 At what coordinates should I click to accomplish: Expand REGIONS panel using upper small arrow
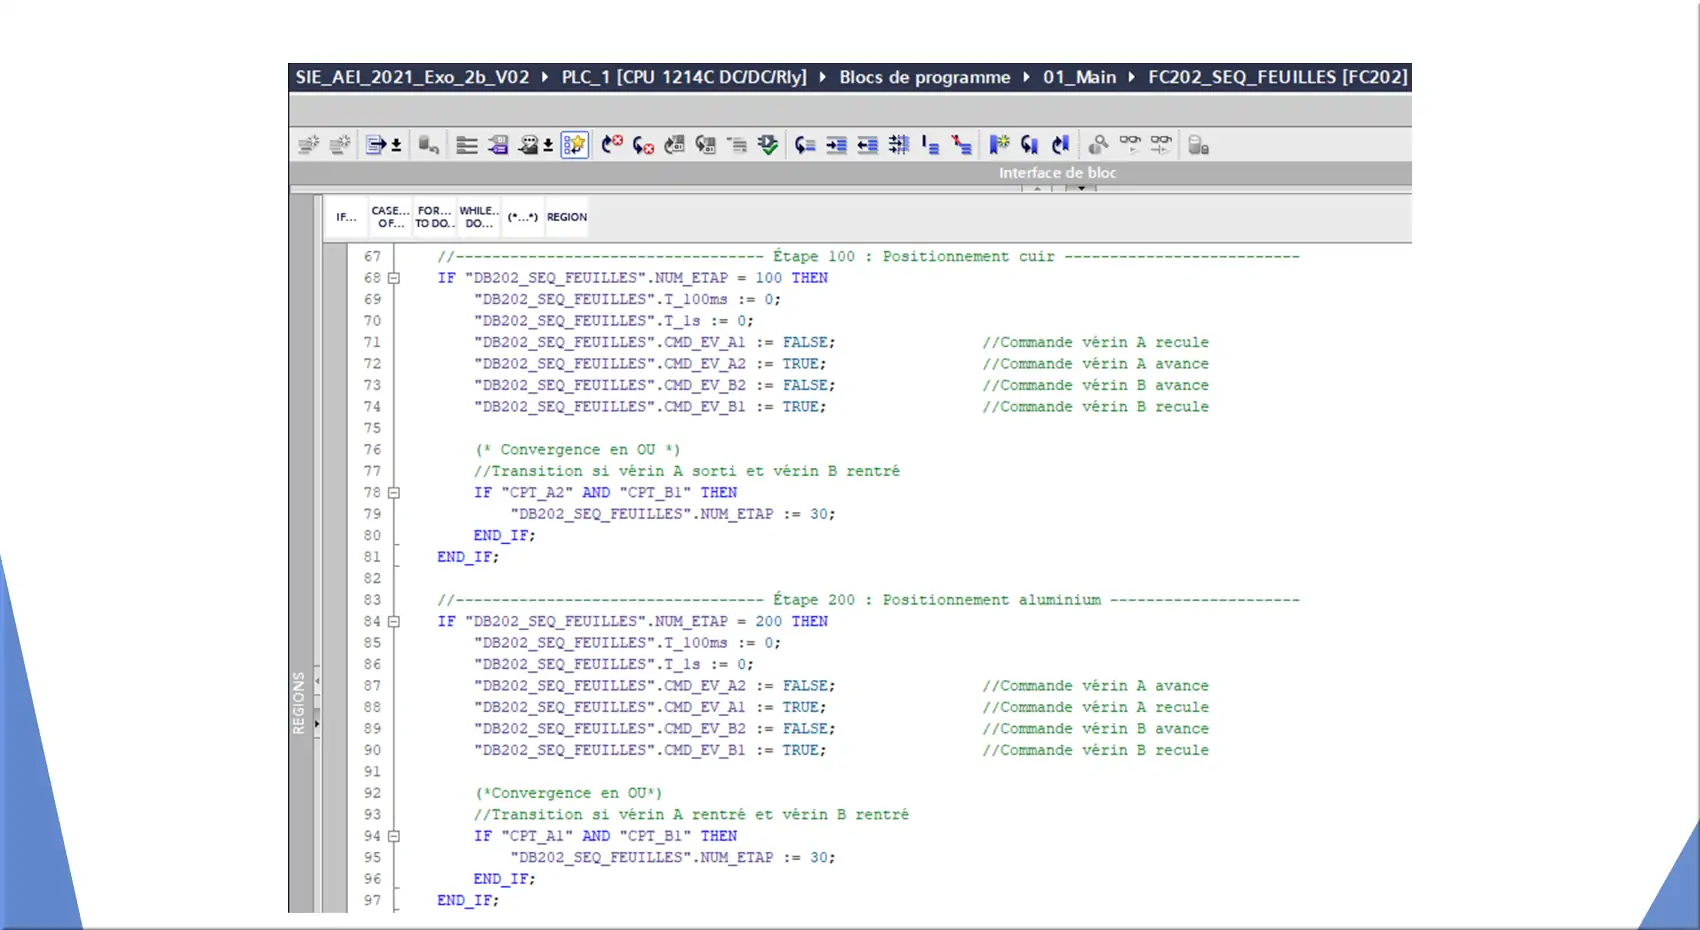pyautogui.click(x=318, y=681)
